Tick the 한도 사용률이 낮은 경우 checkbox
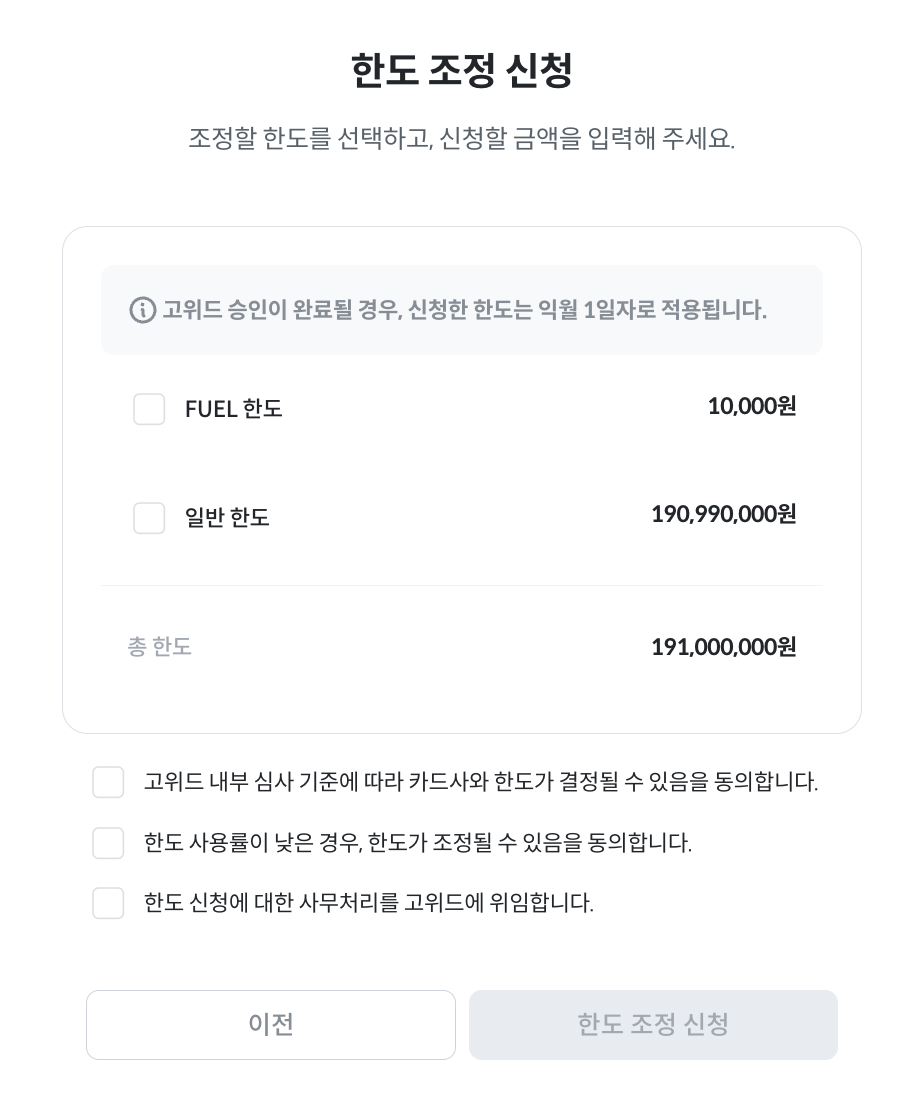This screenshot has height=1098, width=924. [x=108, y=843]
